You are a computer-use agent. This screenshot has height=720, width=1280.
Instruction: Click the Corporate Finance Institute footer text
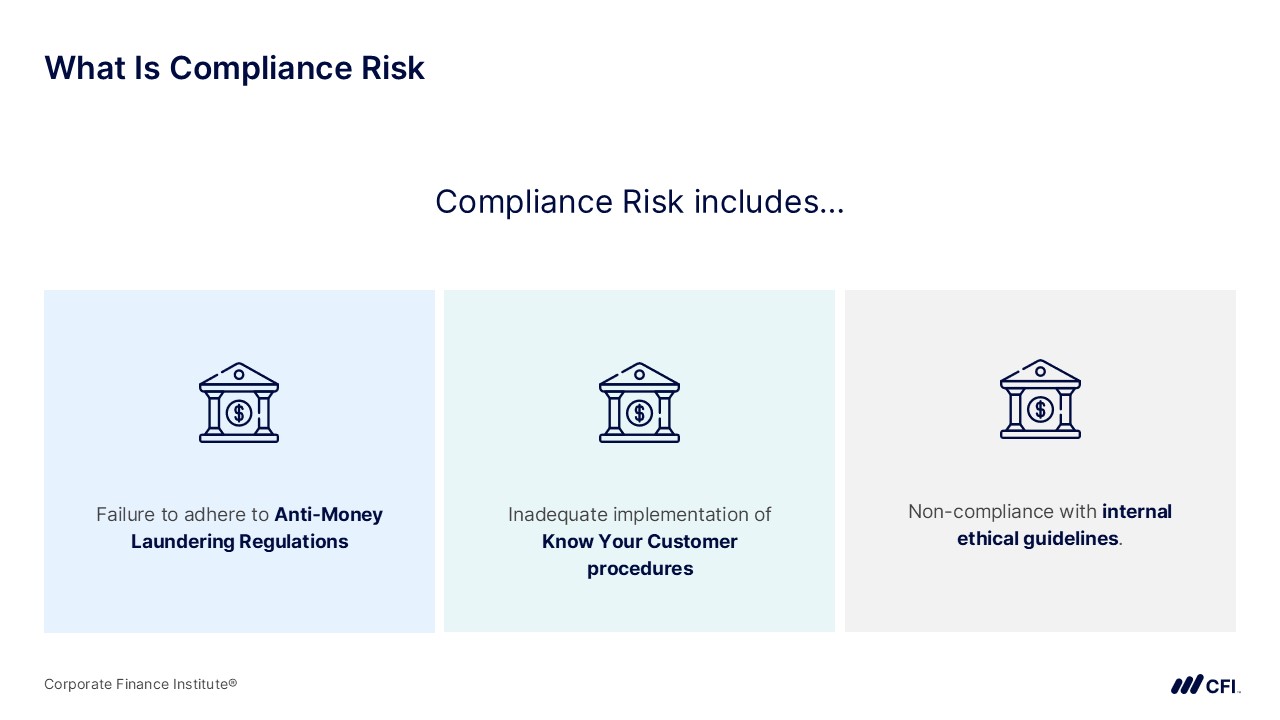(140, 684)
